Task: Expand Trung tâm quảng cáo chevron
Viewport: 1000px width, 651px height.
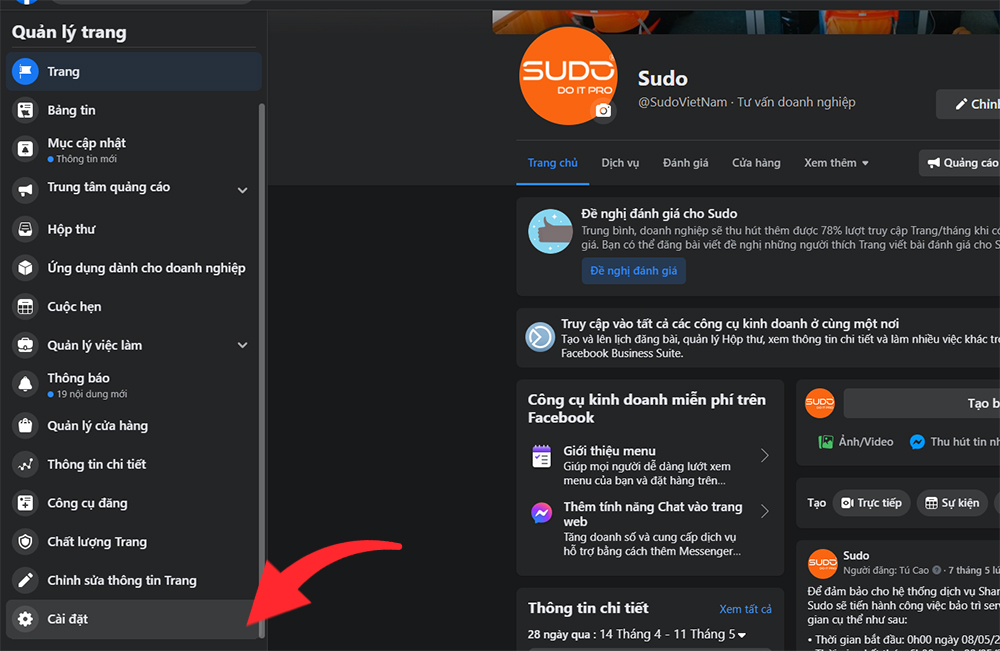Action: click(x=242, y=189)
